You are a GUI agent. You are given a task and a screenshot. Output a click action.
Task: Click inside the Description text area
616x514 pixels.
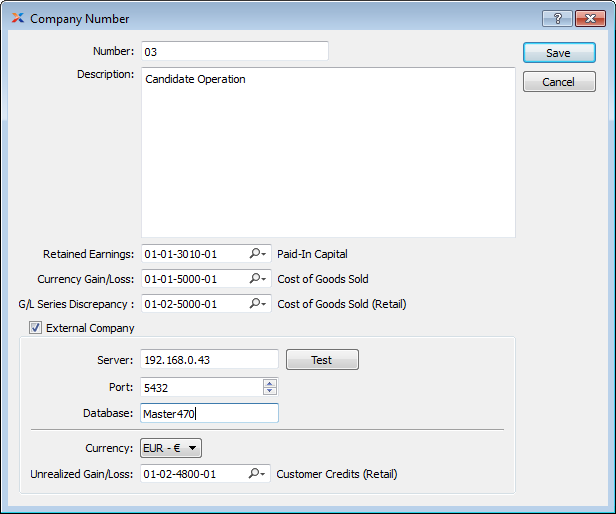tap(327, 152)
